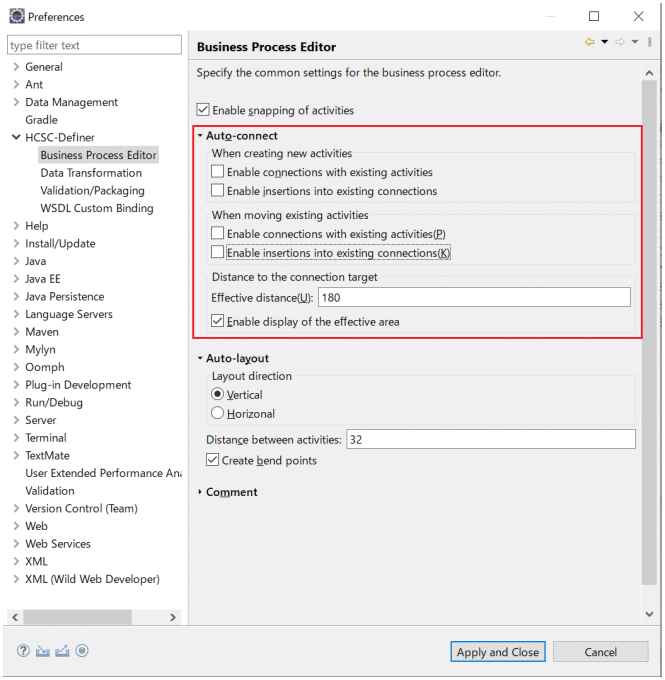Check Enable connections with existing activities(P)
The width and height of the screenshot is (665, 680).
217,233
